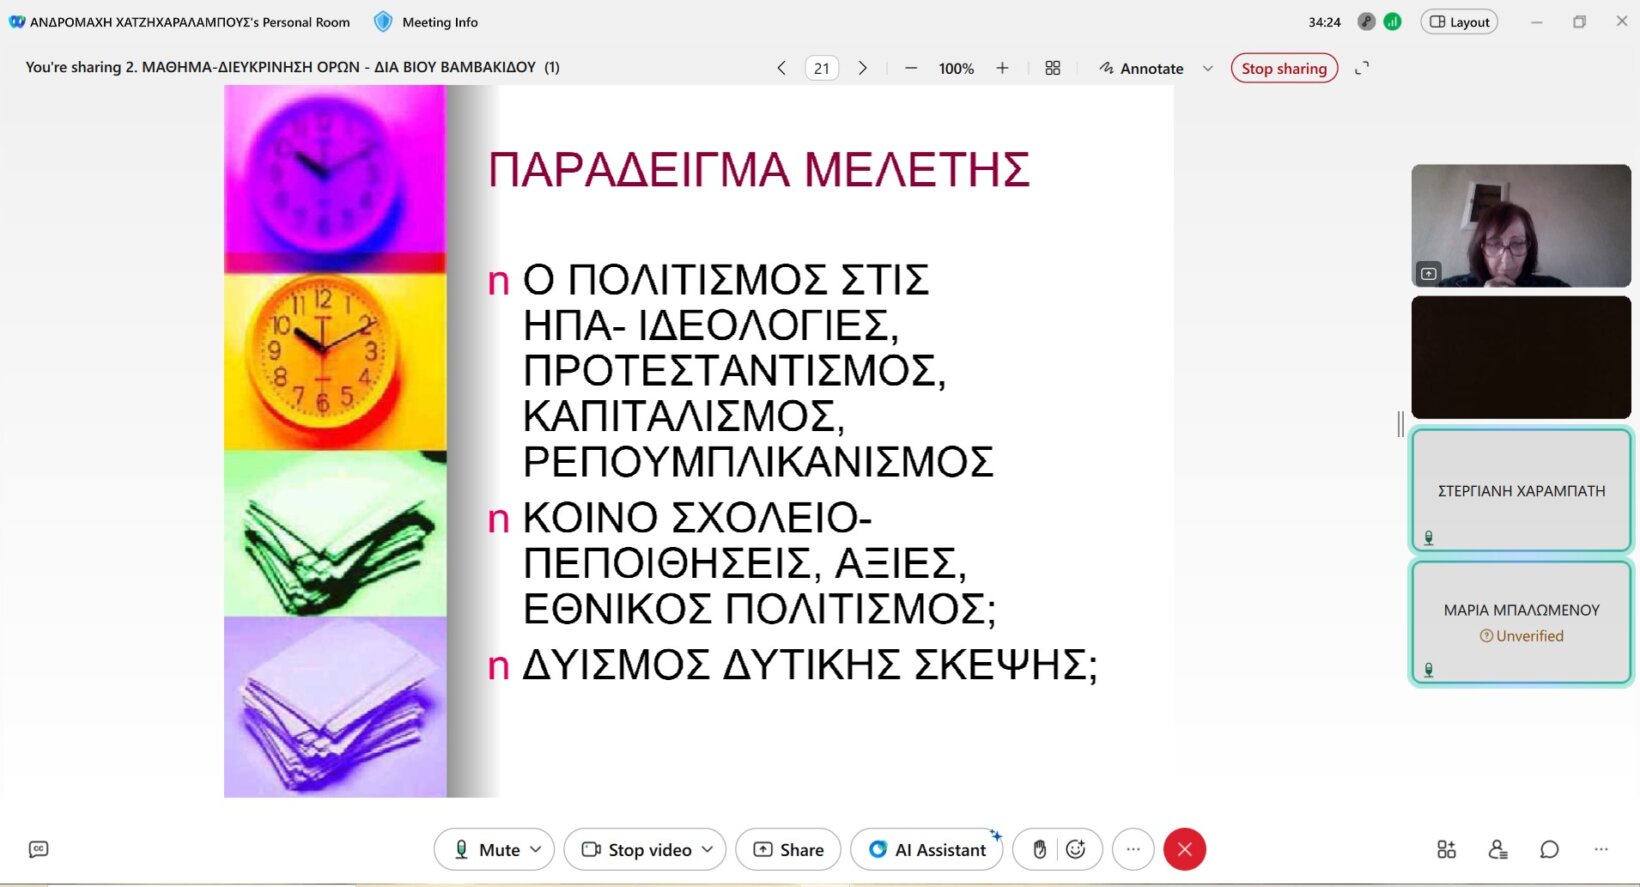Switch to slide thumbnail grid view
This screenshot has height=887, width=1640.
tap(1052, 68)
